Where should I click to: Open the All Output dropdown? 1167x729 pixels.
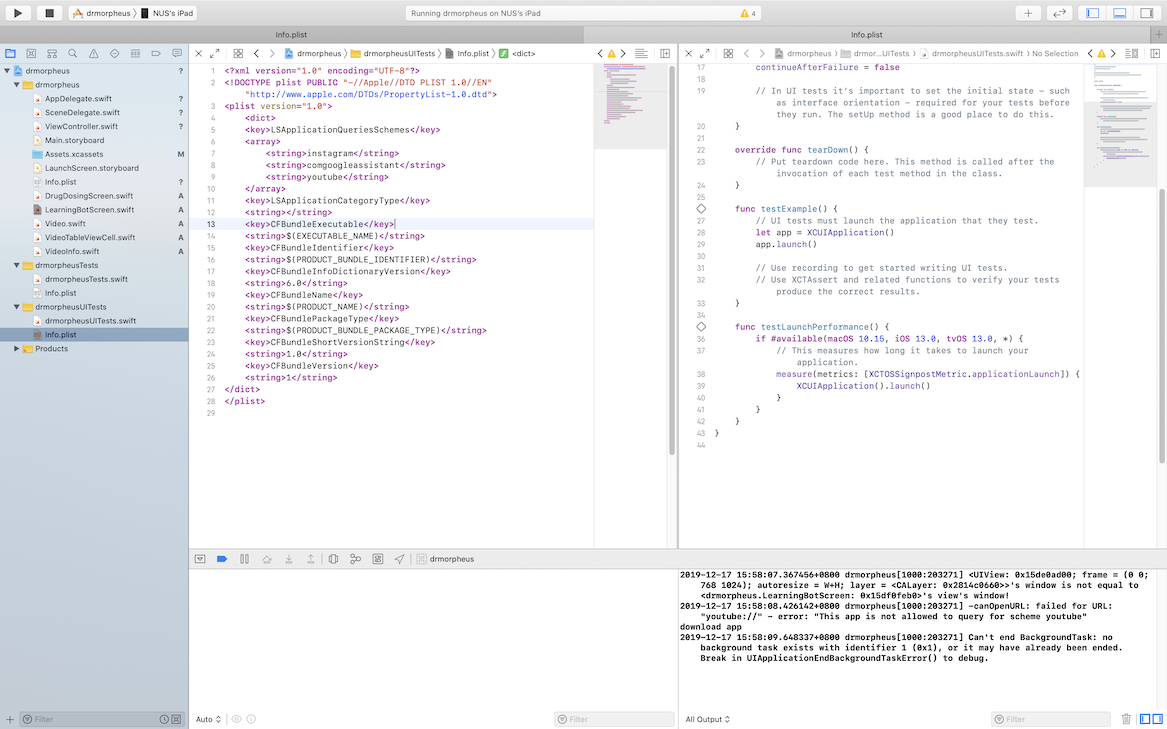707,719
